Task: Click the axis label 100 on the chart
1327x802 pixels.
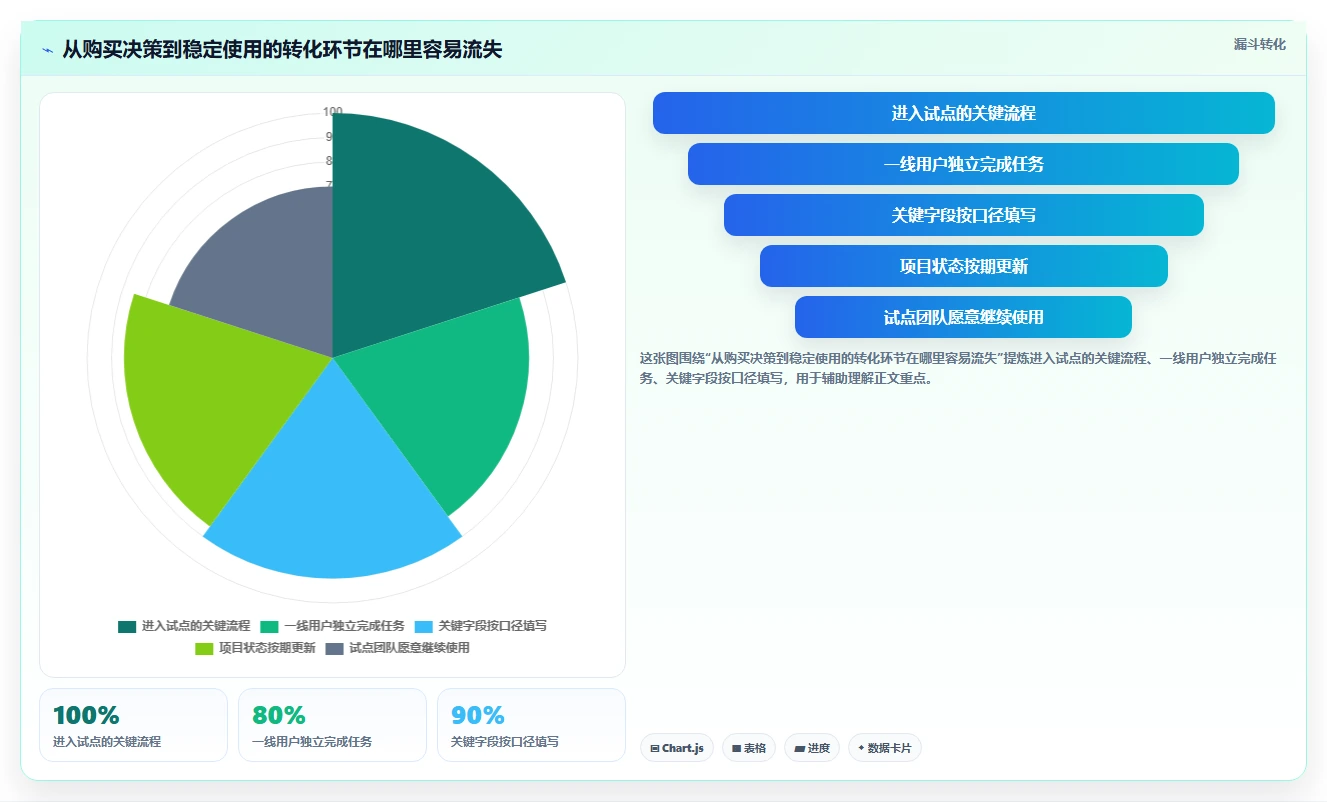Action: (333, 112)
